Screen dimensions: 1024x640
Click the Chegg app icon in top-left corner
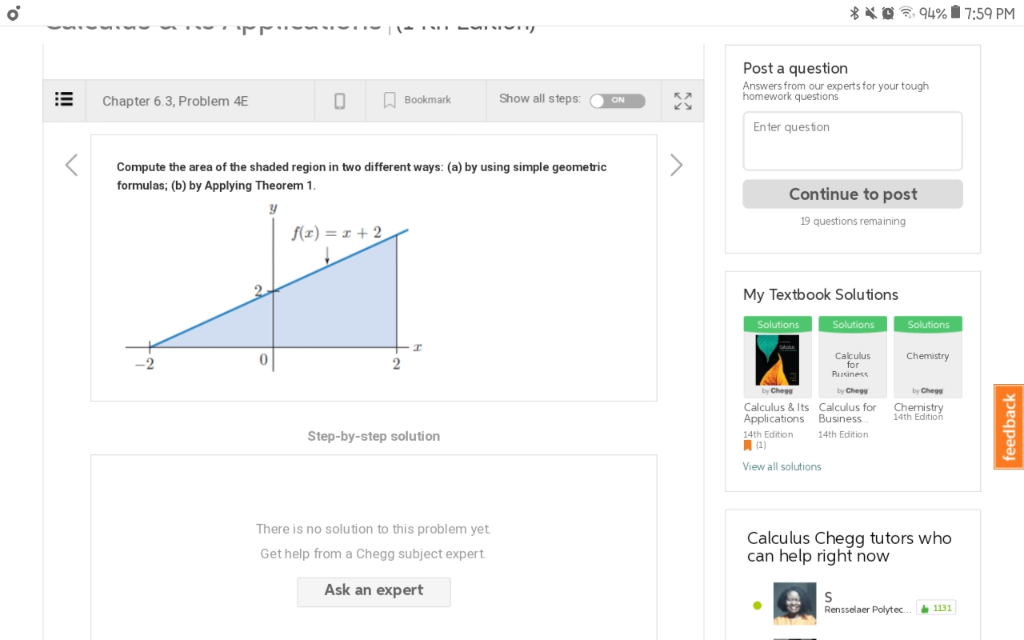12,13
